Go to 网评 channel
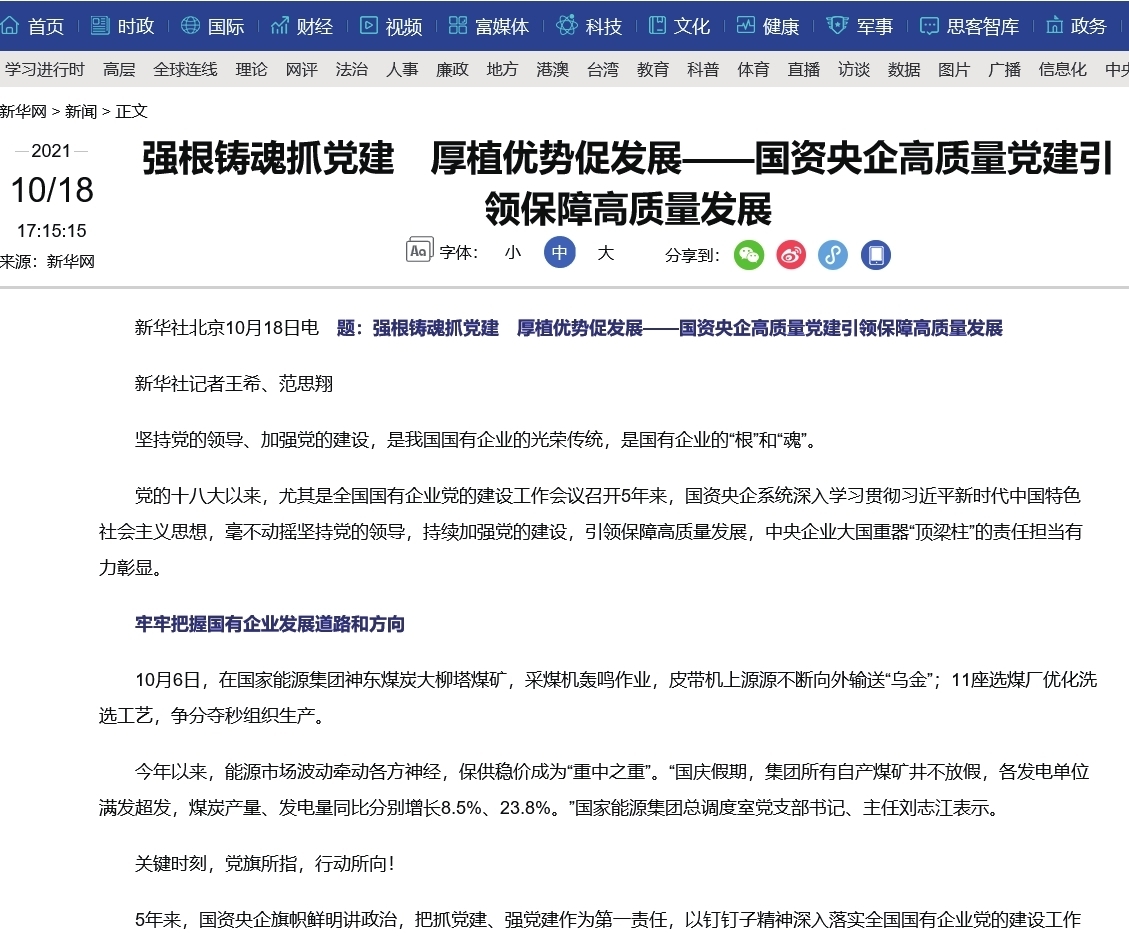Viewport: 1129px width, 937px height. pyautogui.click(x=302, y=69)
